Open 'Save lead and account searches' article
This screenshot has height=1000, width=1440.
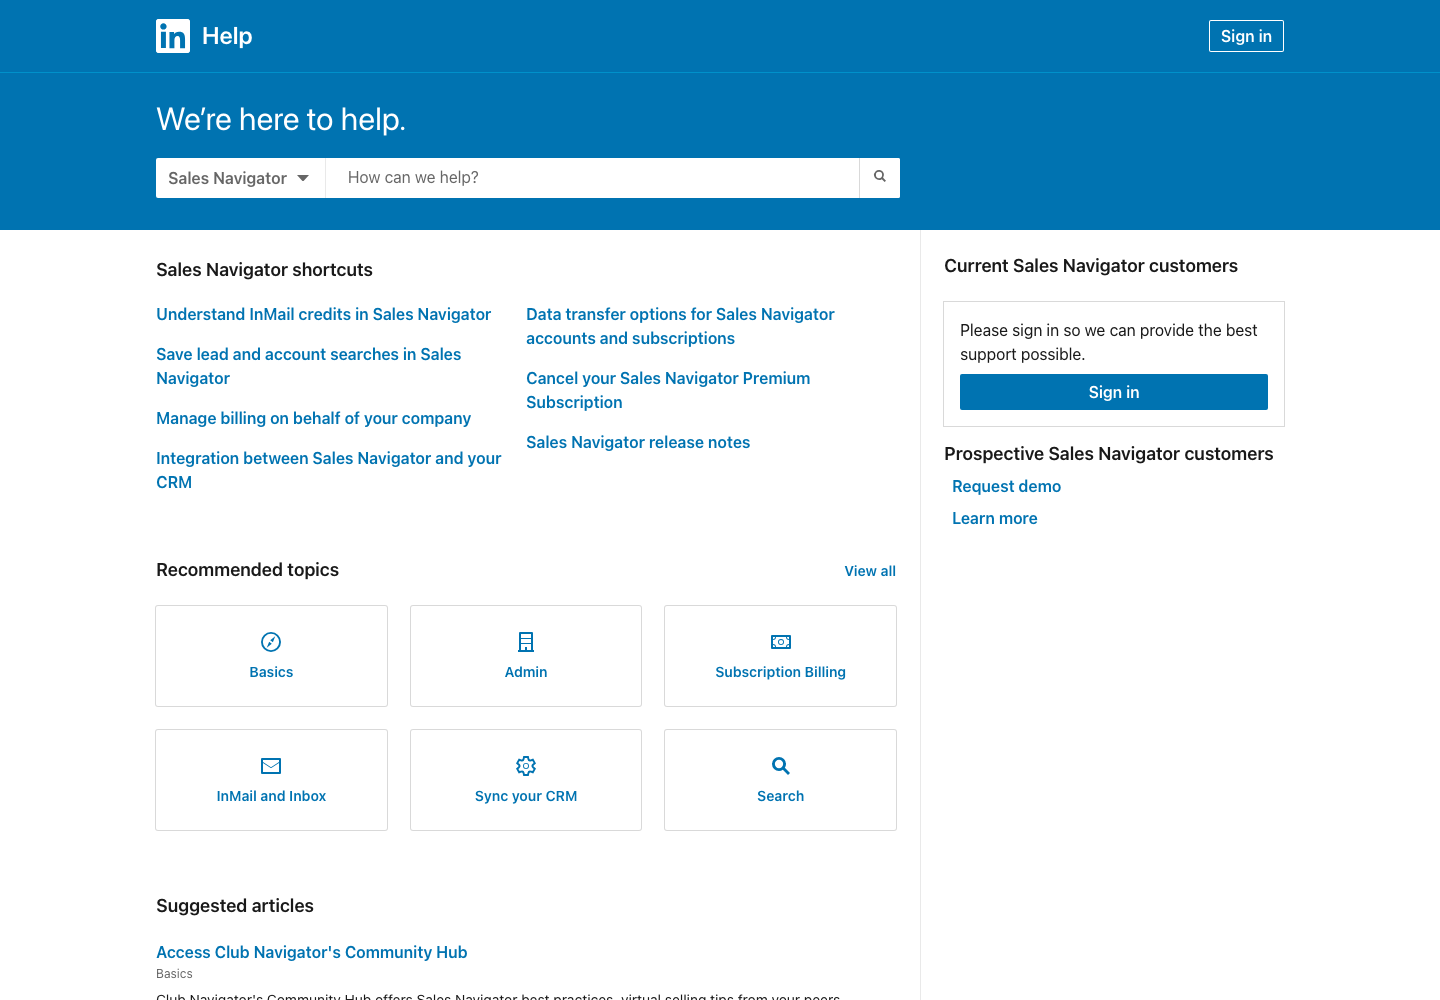click(x=308, y=366)
